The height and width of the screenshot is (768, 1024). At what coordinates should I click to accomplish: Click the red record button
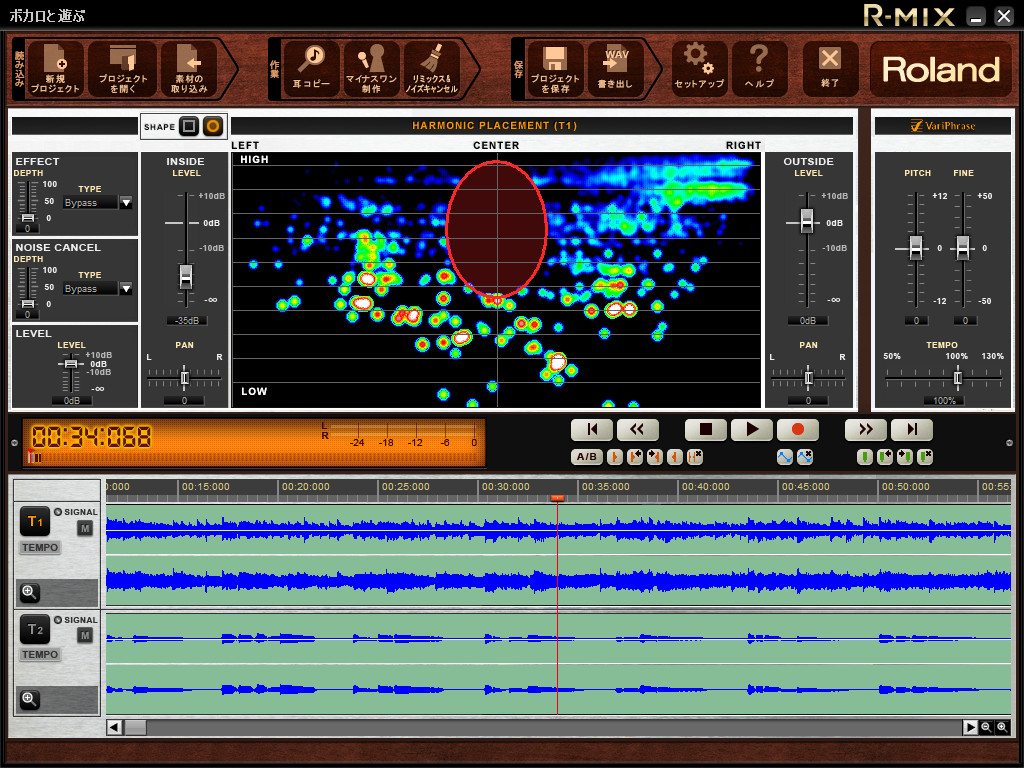pyautogui.click(x=797, y=429)
